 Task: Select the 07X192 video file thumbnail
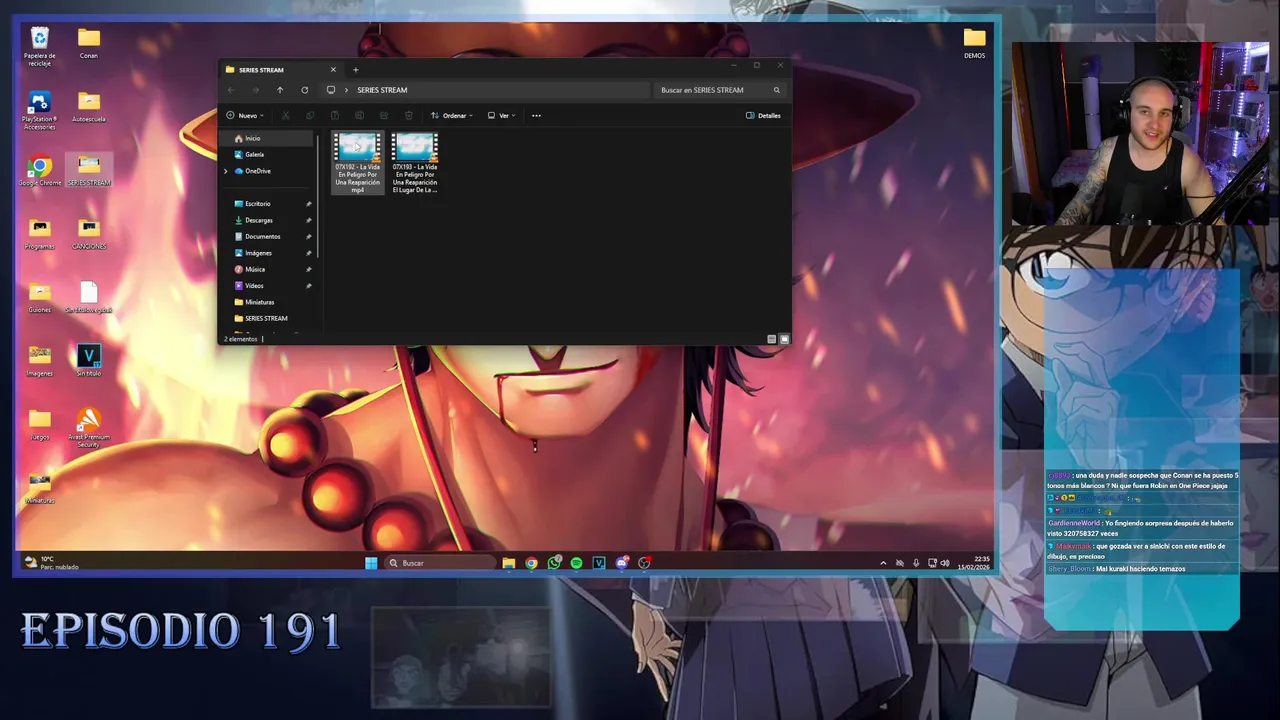[x=357, y=163]
